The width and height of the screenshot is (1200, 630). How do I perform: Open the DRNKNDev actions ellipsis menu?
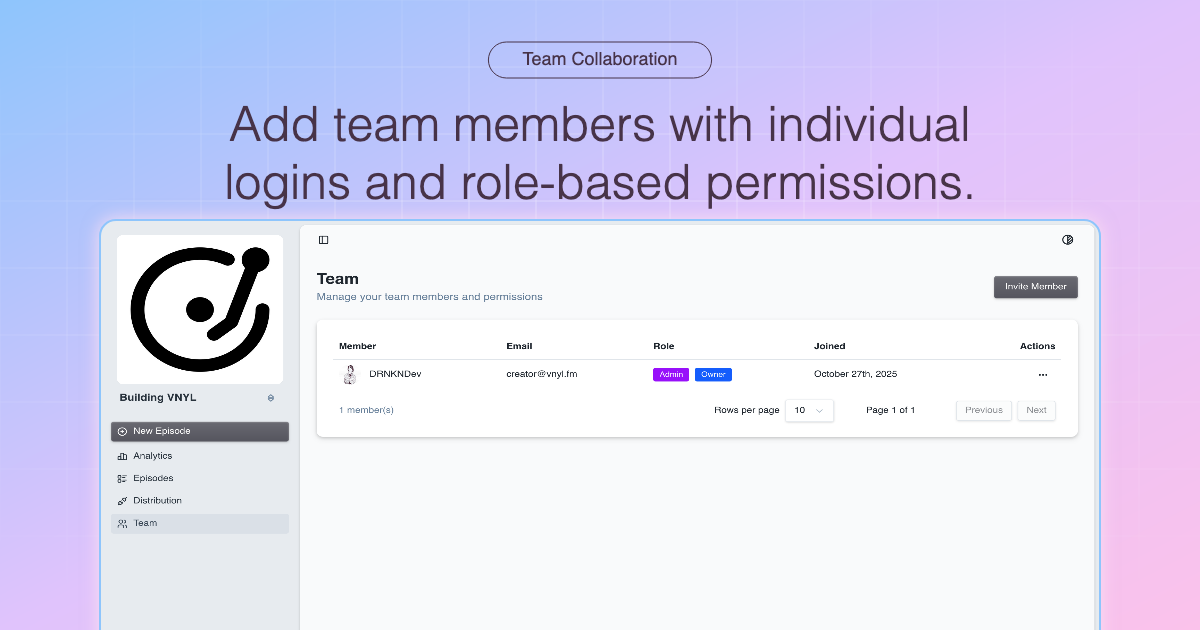tap(1043, 374)
